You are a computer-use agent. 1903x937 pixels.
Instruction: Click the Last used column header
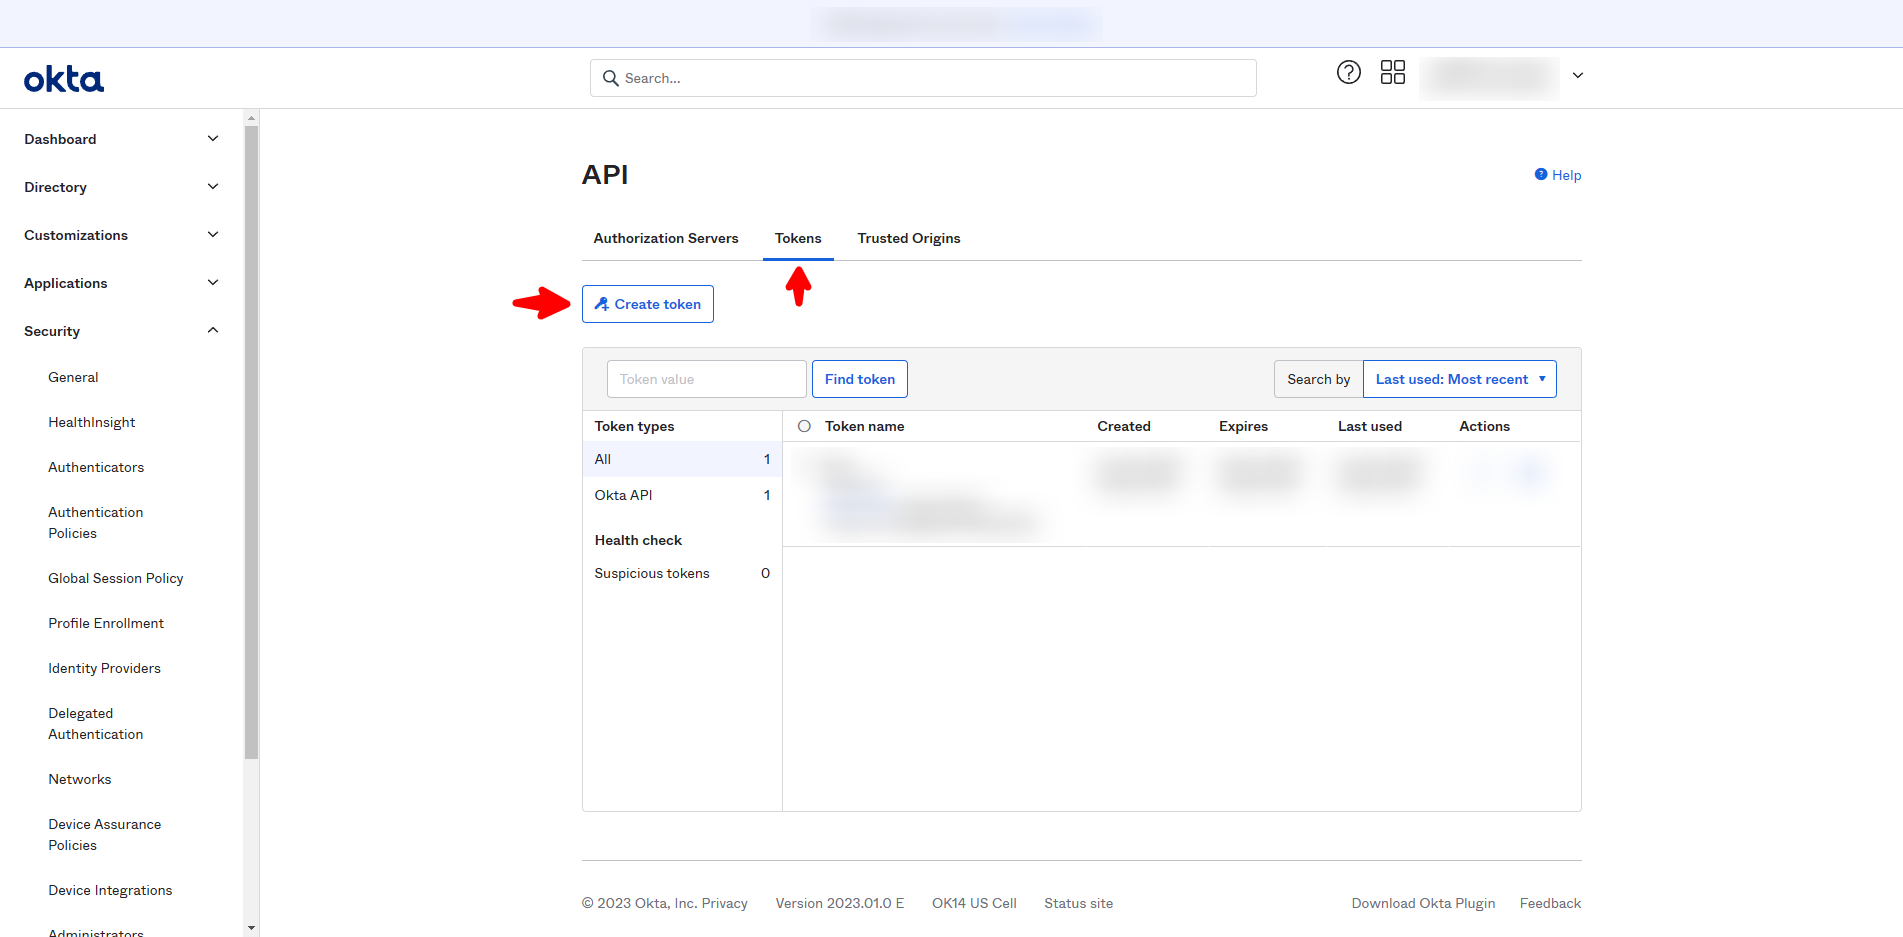pyautogui.click(x=1370, y=426)
